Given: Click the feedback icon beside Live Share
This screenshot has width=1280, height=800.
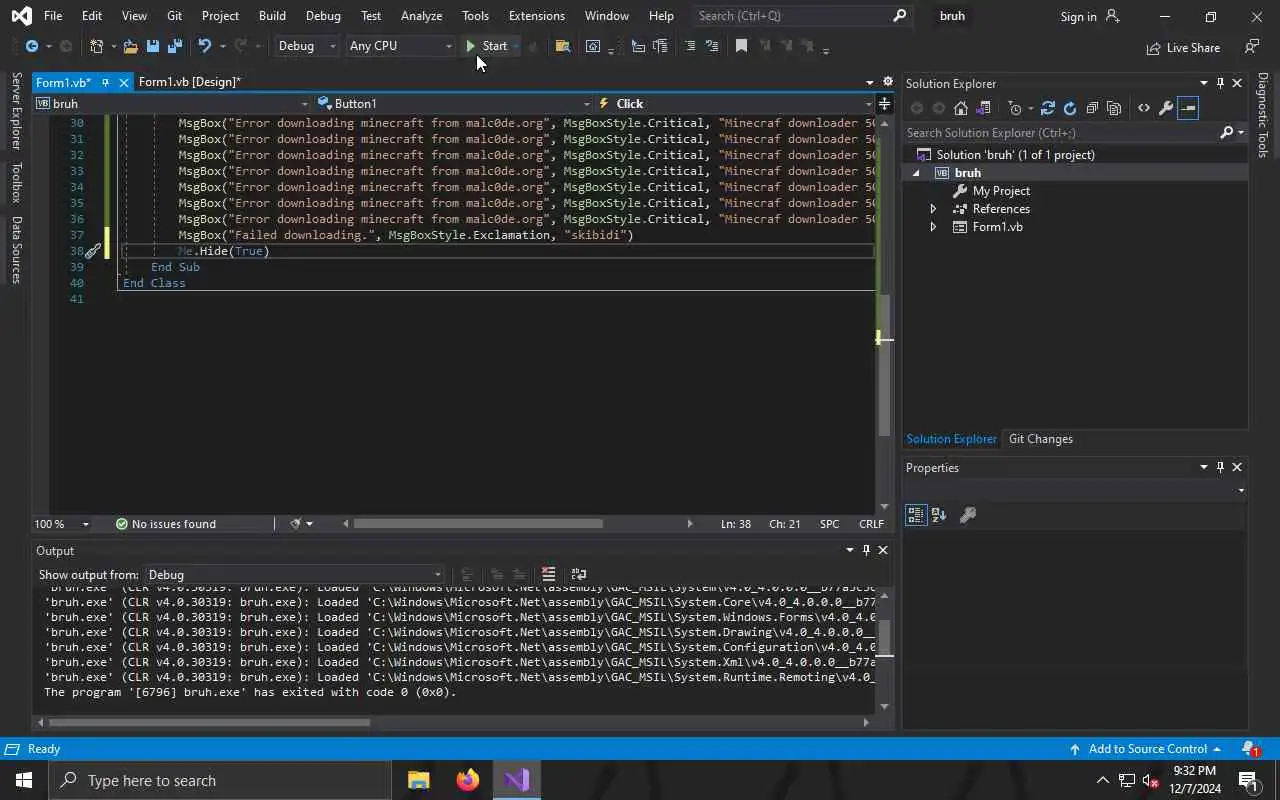Looking at the screenshot, I should point(1252,47).
